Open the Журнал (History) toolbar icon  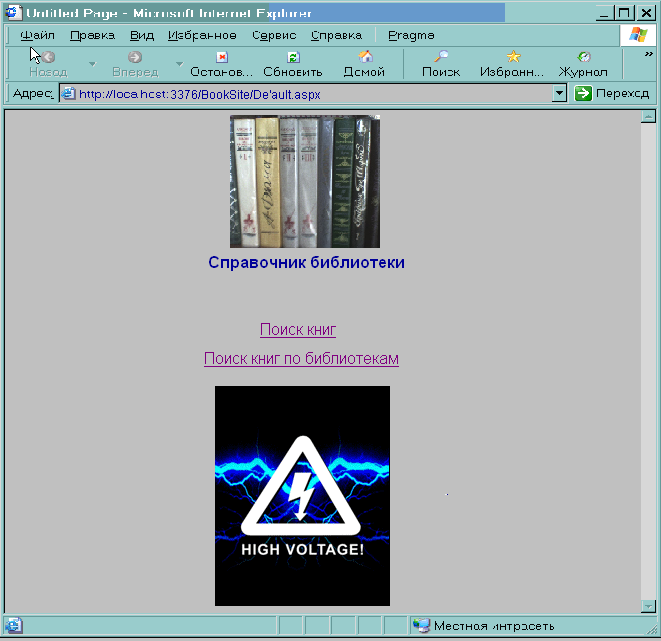pos(584,56)
